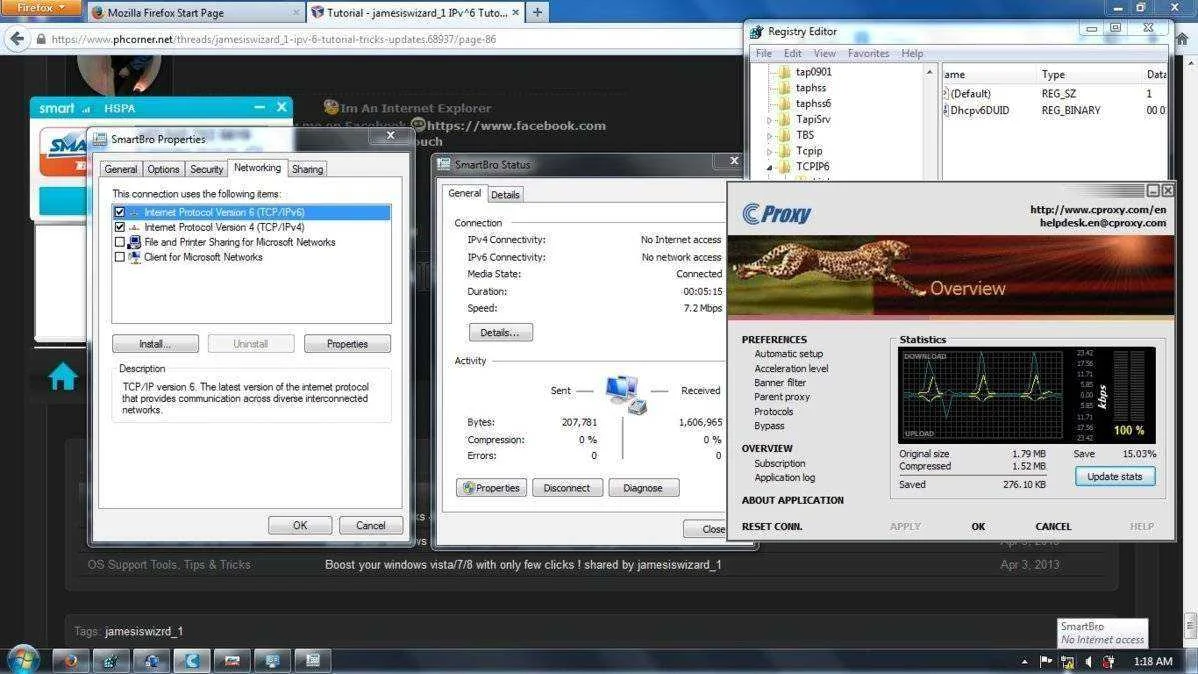Image resolution: width=1198 pixels, height=674 pixels.
Task: Click the (Default) string value icon
Action: click(945, 93)
